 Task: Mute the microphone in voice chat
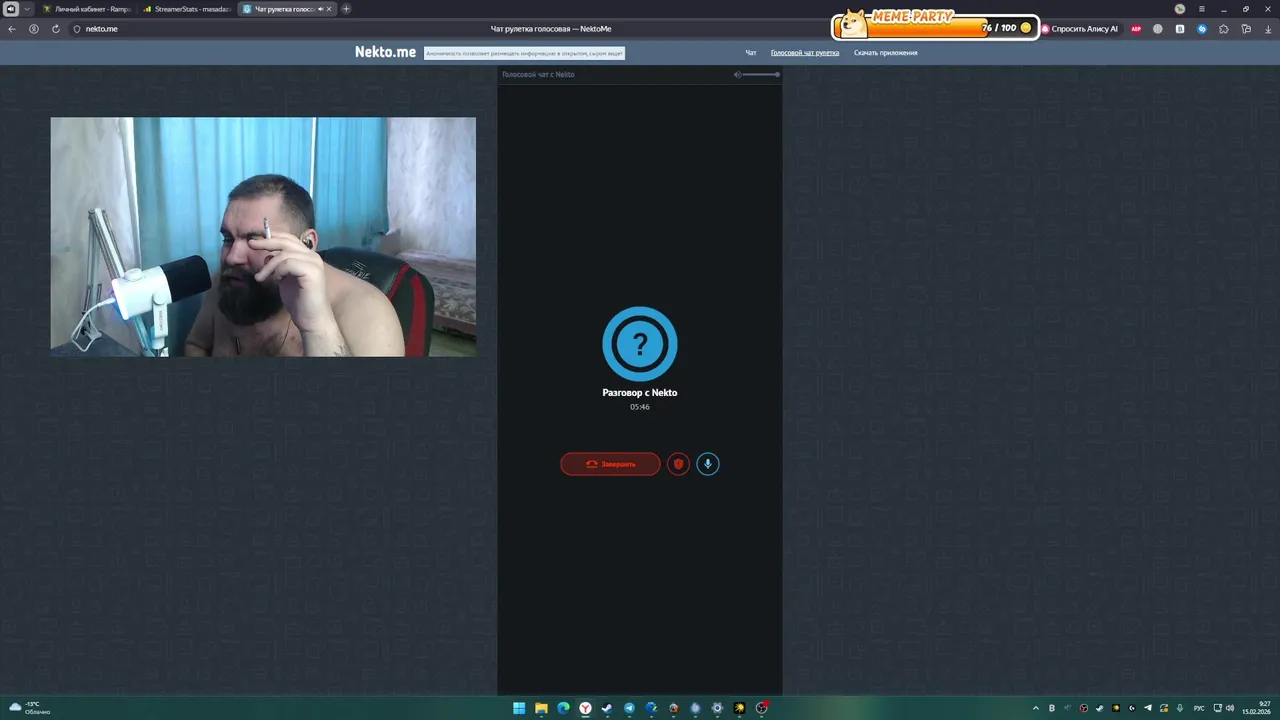(x=708, y=464)
